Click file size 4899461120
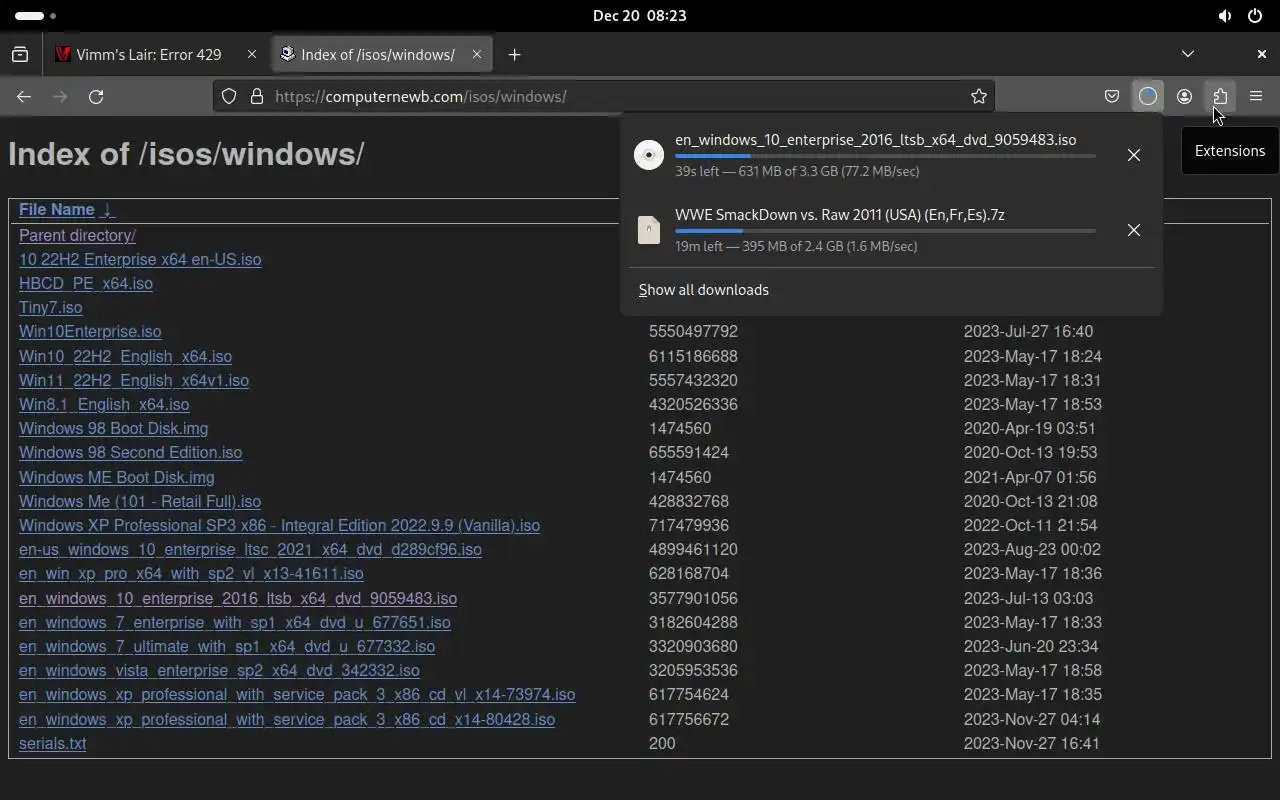Image resolution: width=1280 pixels, height=800 pixels. (693, 550)
